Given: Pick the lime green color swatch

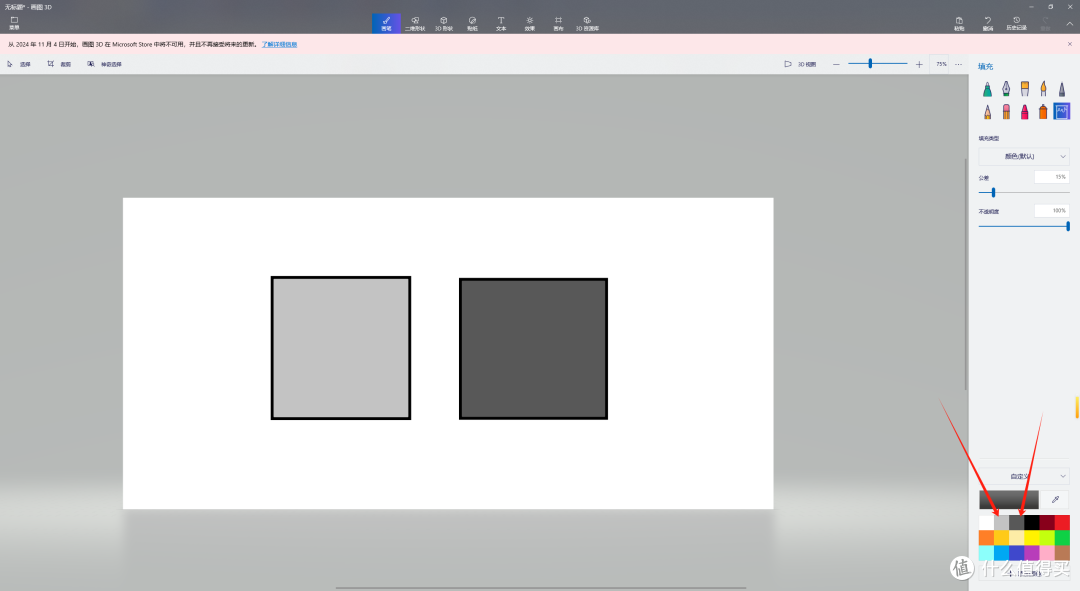Looking at the screenshot, I should click(x=1047, y=537).
